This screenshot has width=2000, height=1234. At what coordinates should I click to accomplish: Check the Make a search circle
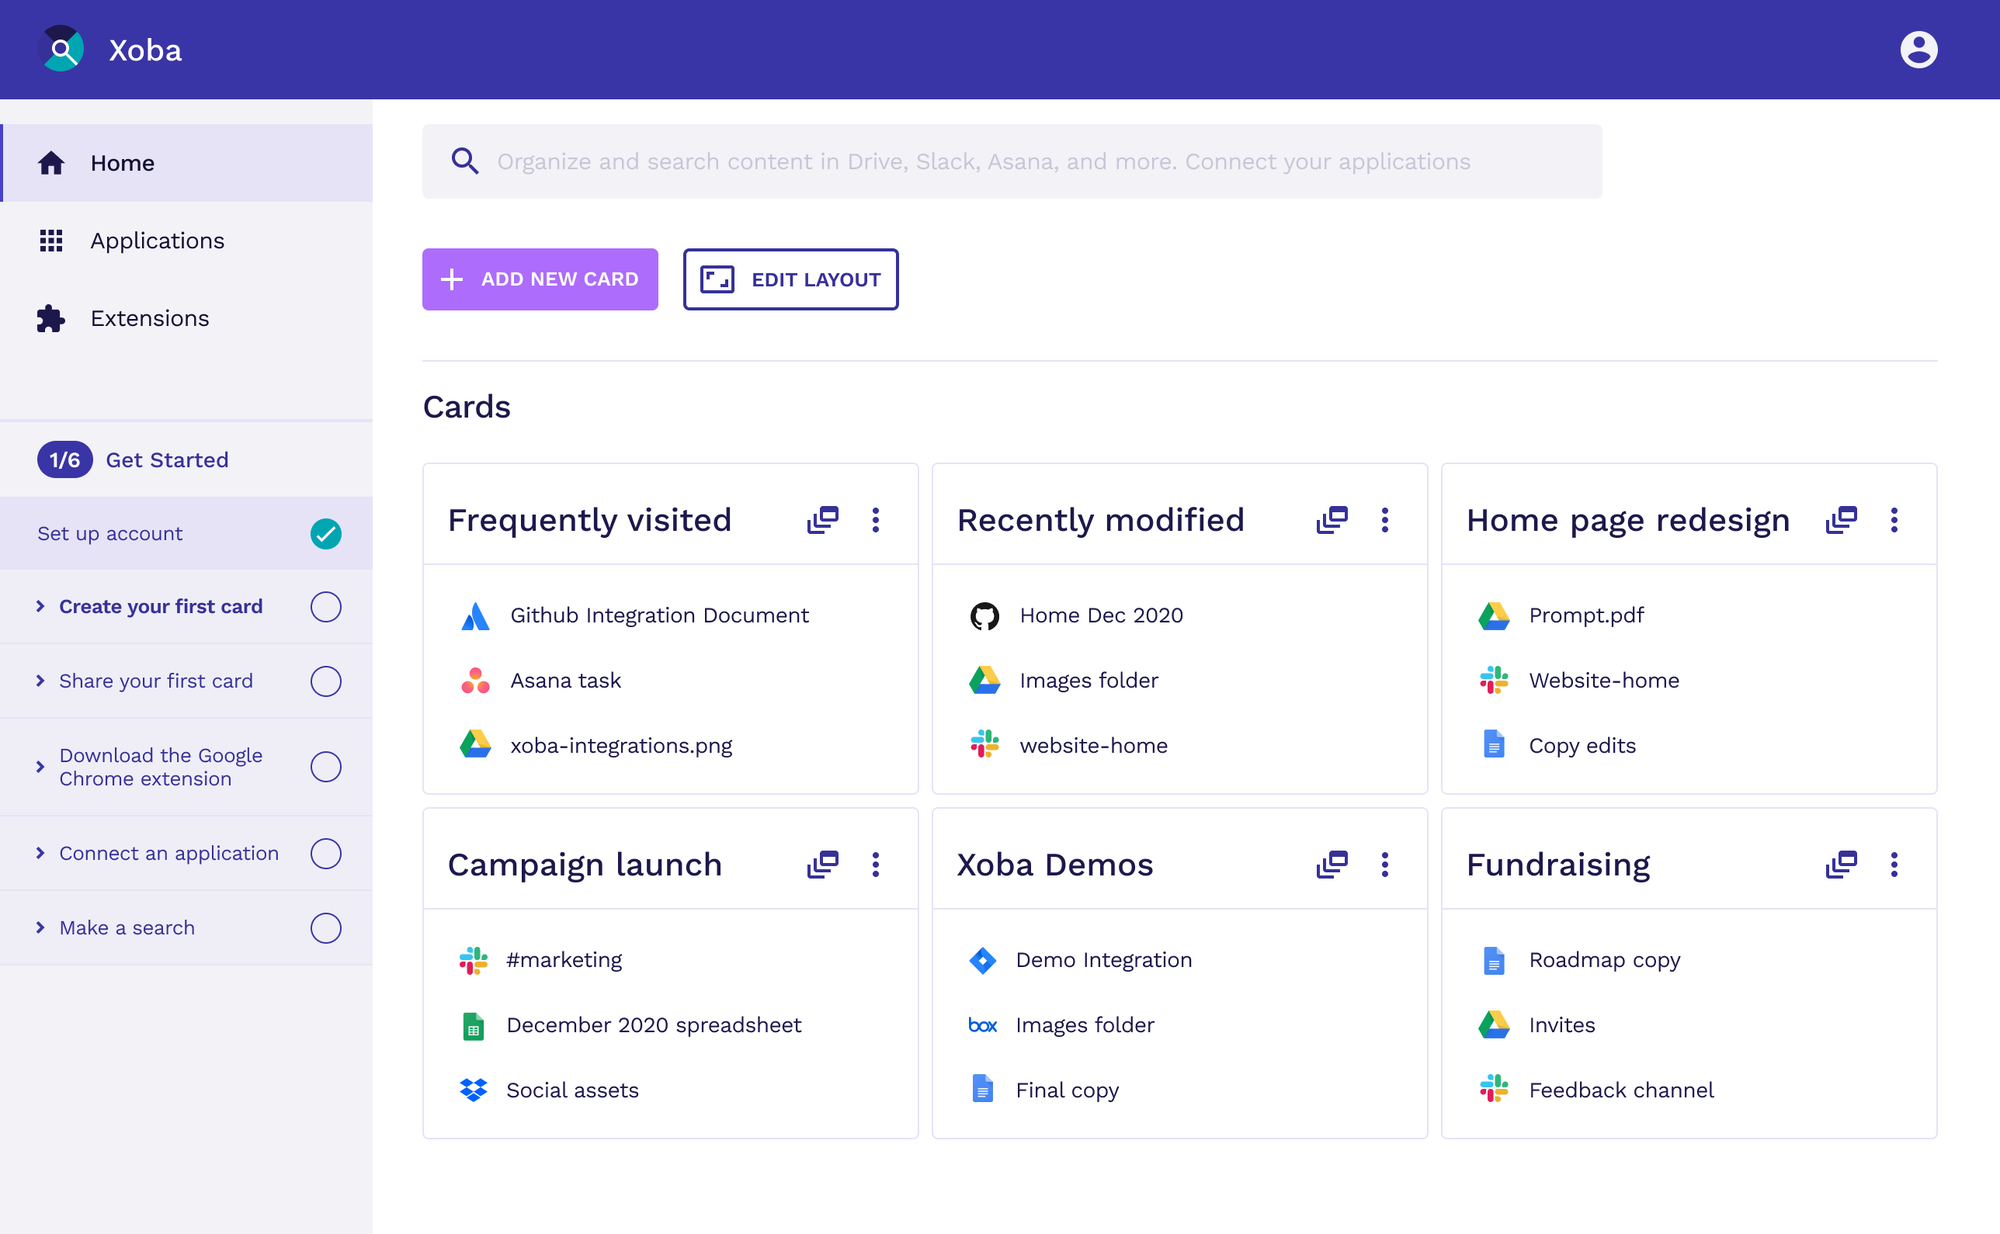pos(325,928)
